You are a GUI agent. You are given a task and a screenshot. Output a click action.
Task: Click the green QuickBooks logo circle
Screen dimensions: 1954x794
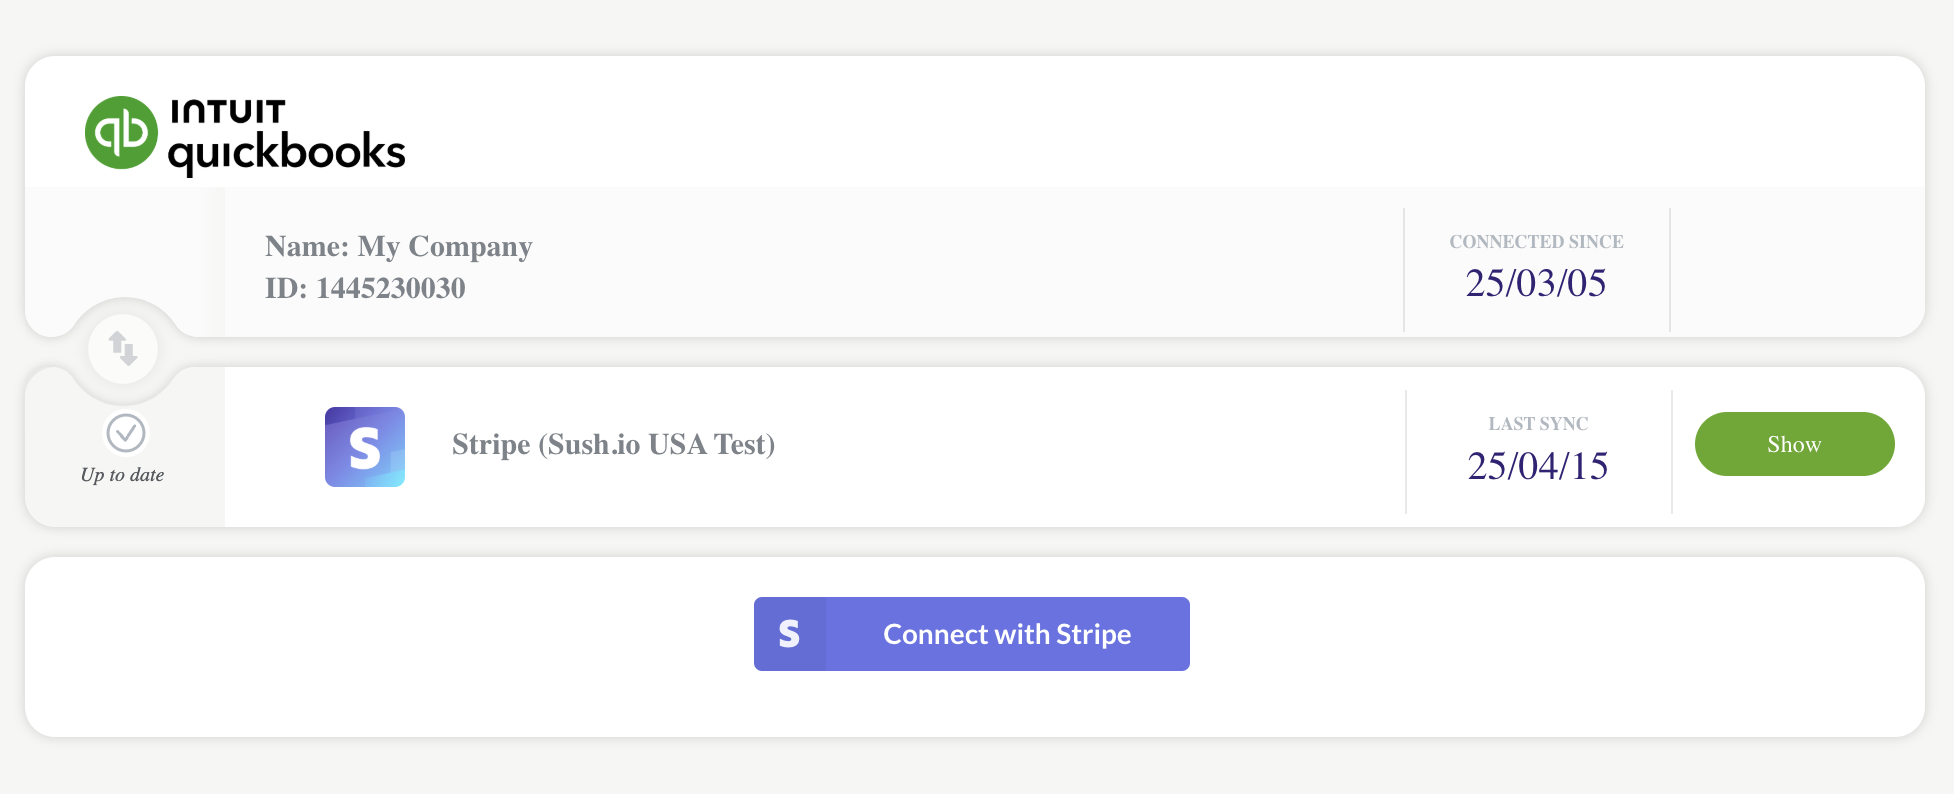click(x=121, y=133)
